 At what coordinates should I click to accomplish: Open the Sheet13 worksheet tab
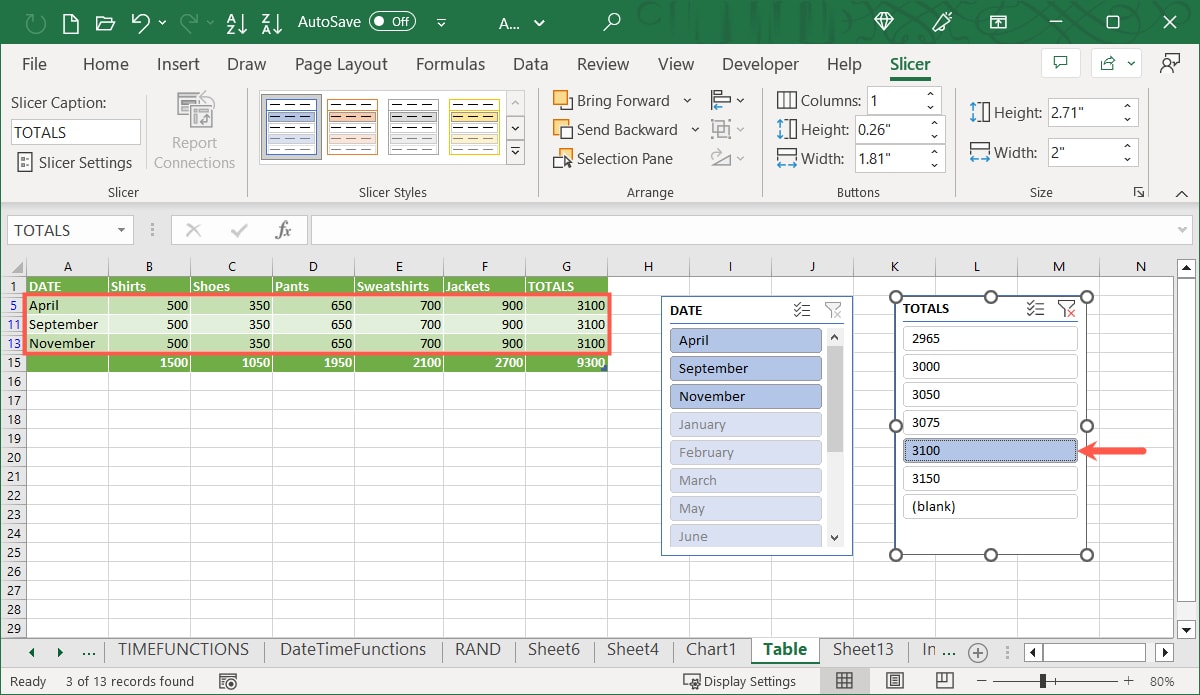coord(863,649)
